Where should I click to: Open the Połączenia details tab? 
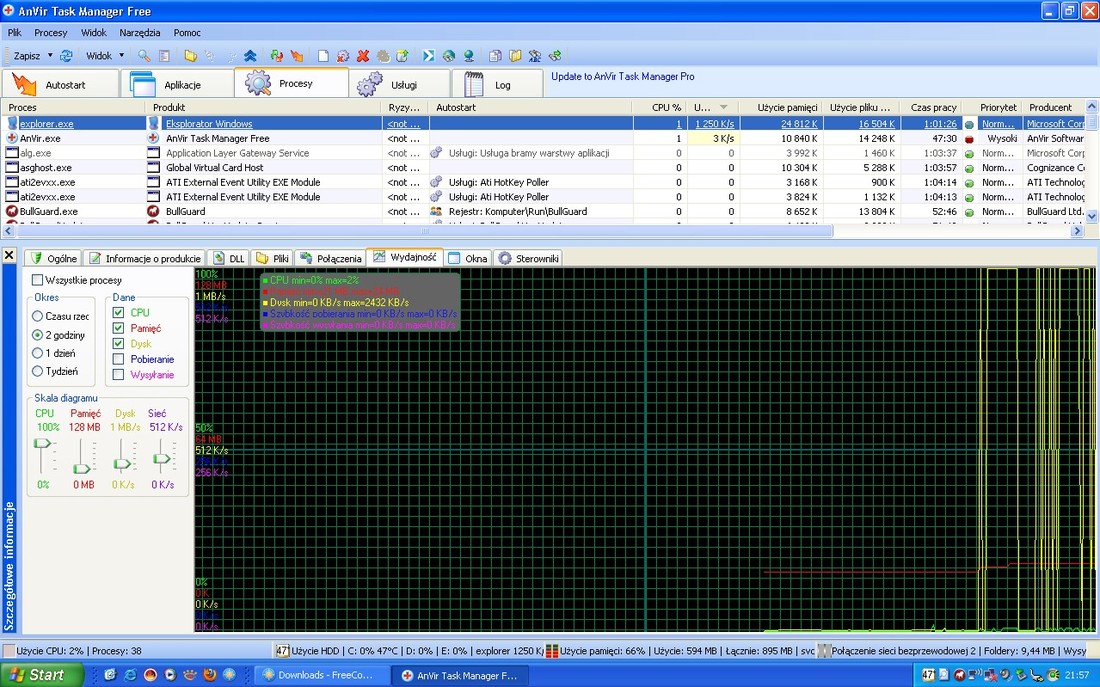[x=330, y=258]
